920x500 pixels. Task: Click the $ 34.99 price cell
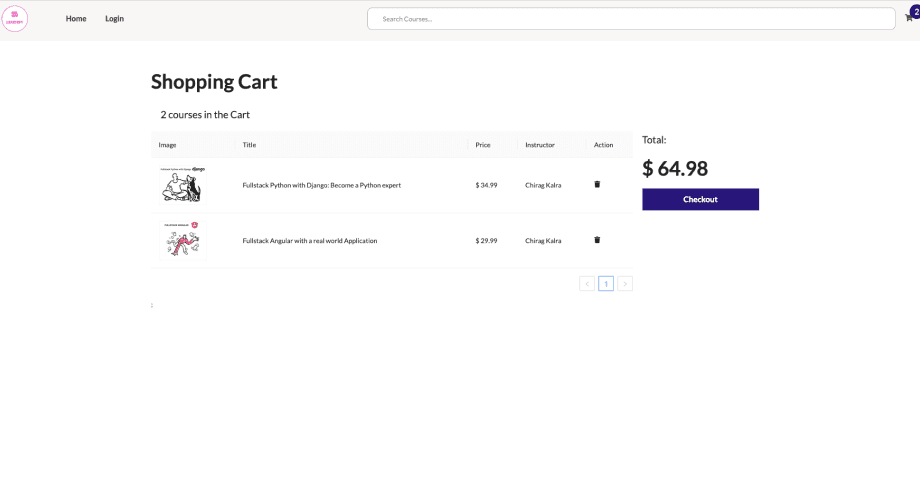(x=486, y=185)
